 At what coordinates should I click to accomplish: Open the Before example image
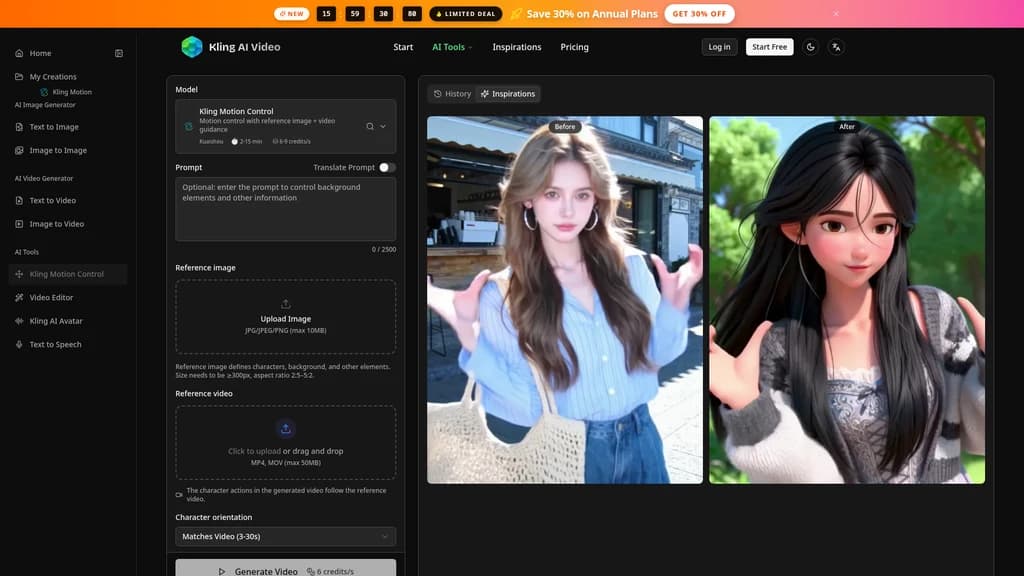(565, 300)
